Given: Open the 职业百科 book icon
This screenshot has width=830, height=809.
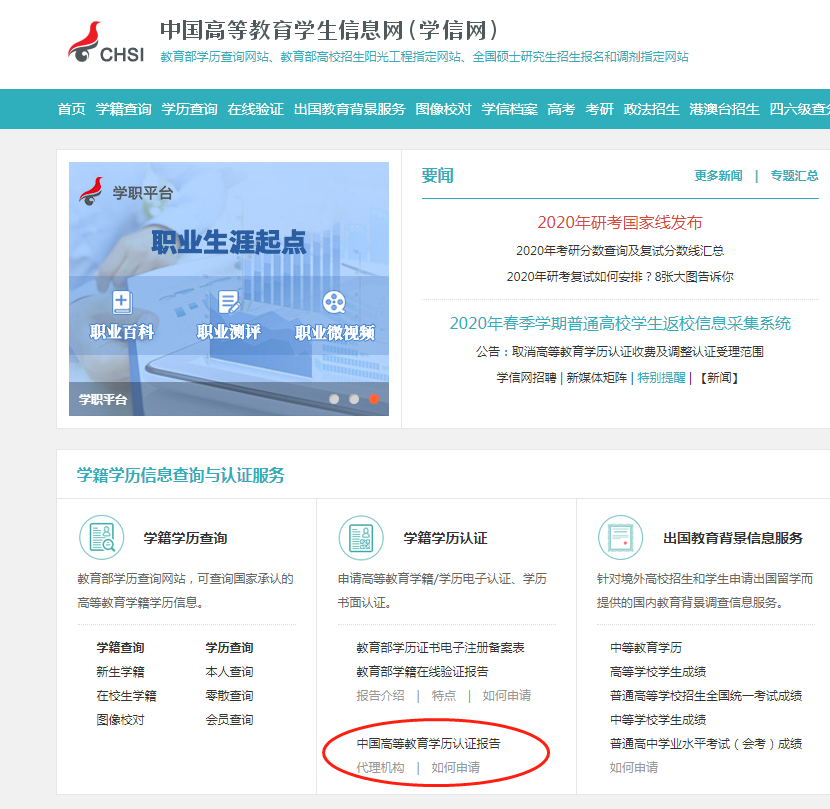Looking at the screenshot, I should [122, 302].
